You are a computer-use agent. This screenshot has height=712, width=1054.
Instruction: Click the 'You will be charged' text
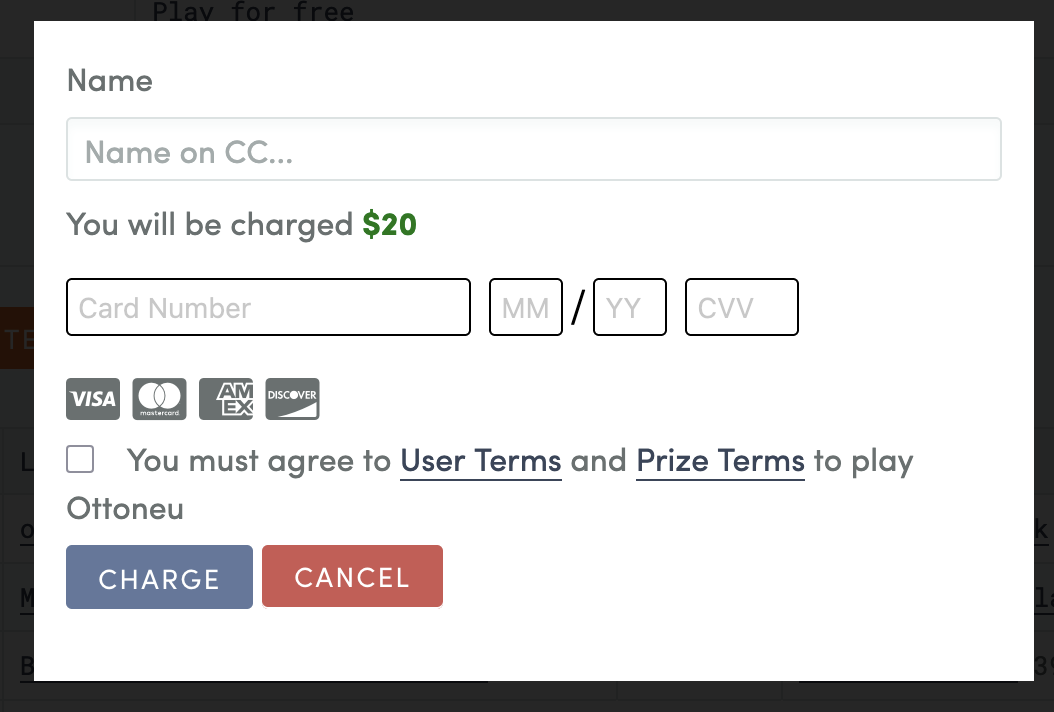[210, 225]
